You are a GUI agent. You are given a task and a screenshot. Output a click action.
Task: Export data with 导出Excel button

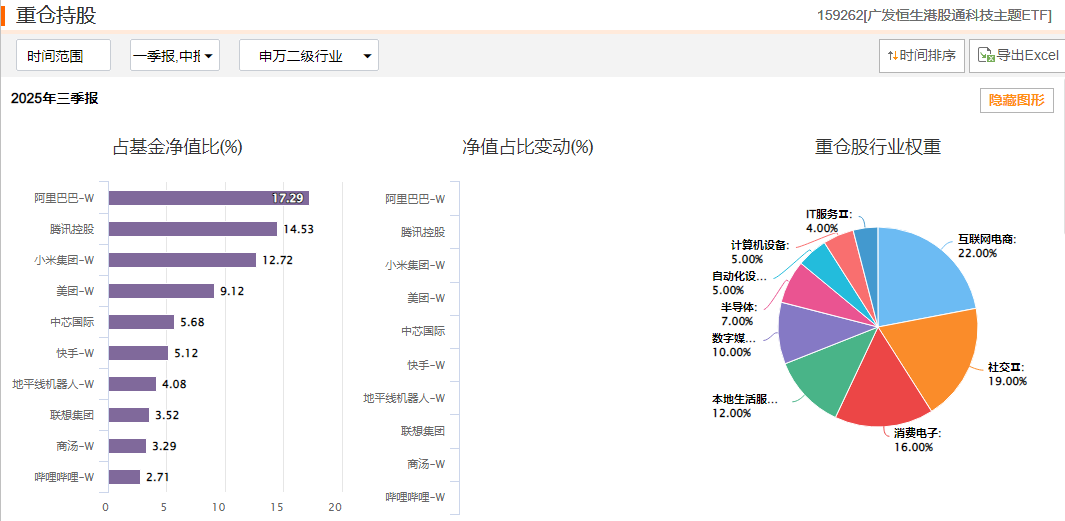1018,56
